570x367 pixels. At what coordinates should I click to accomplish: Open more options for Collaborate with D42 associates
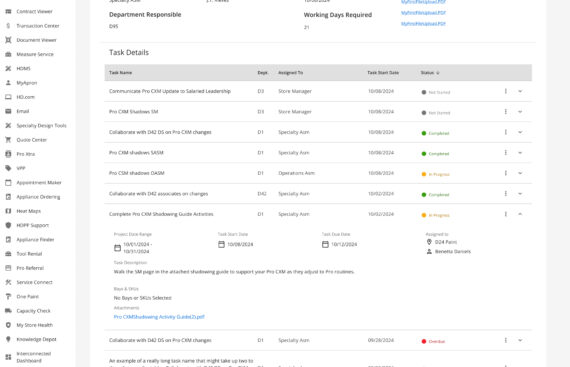(x=506, y=194)
